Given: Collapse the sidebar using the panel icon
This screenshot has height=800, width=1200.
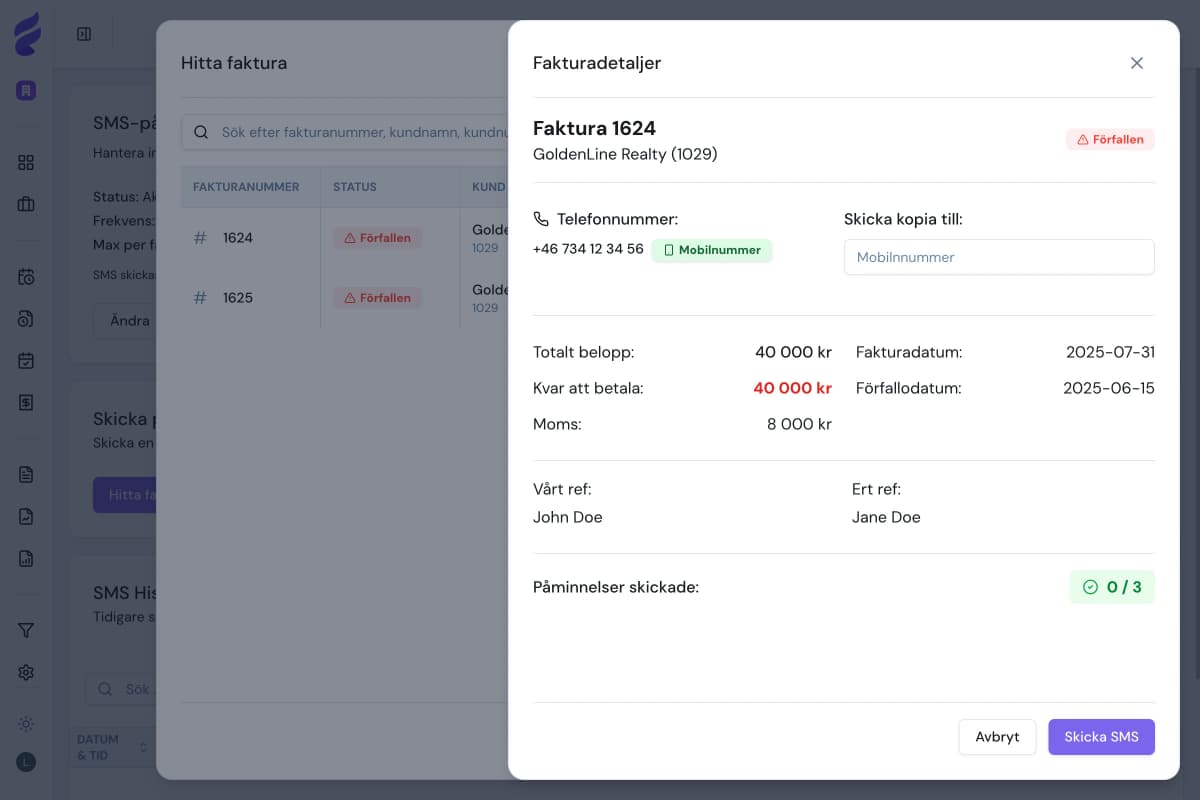Looking at the screenshot, I should [84, 33].
